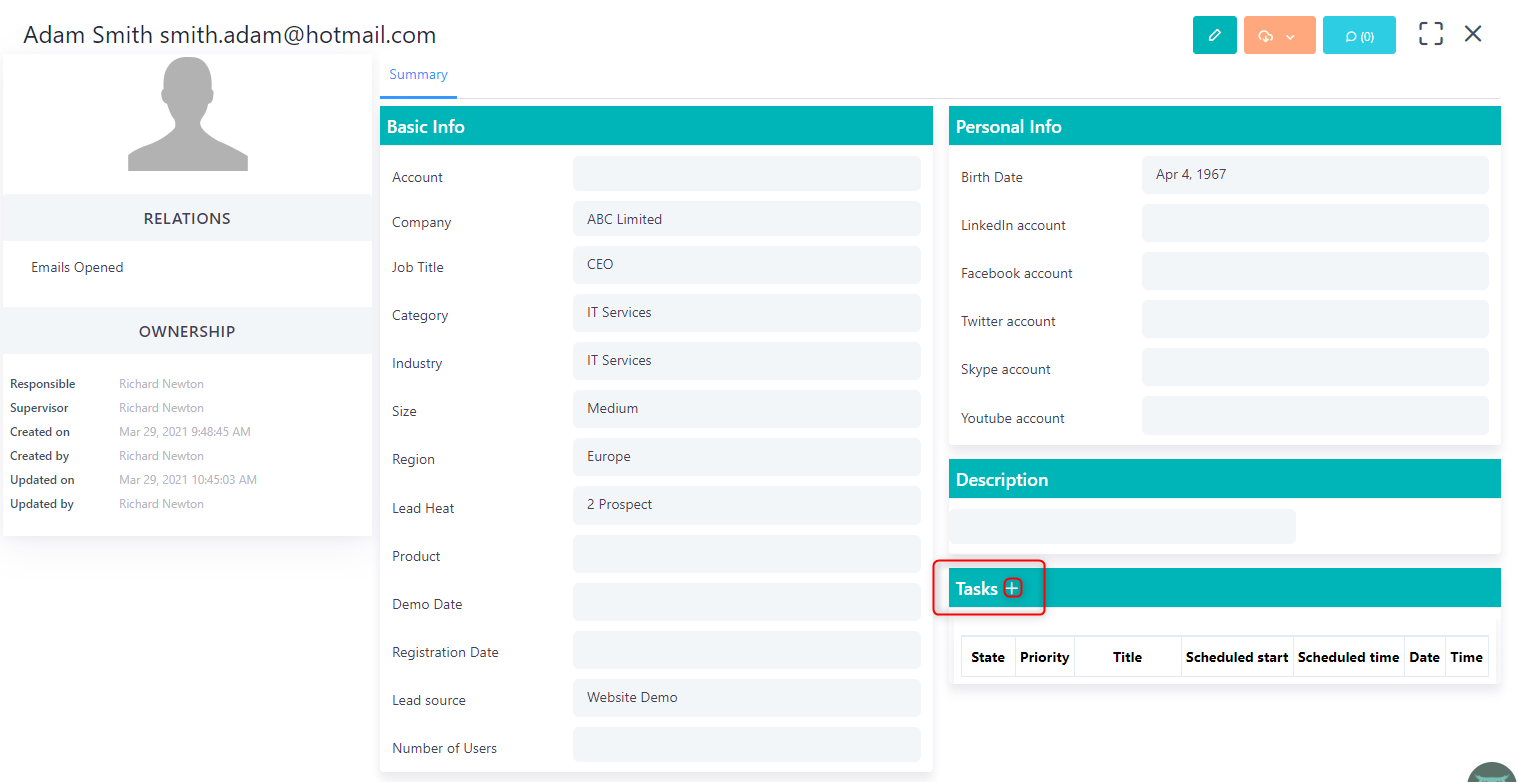Click the Lead source field Website Demo
This screenshot has width=1518, height=782.
coord(746,698)
